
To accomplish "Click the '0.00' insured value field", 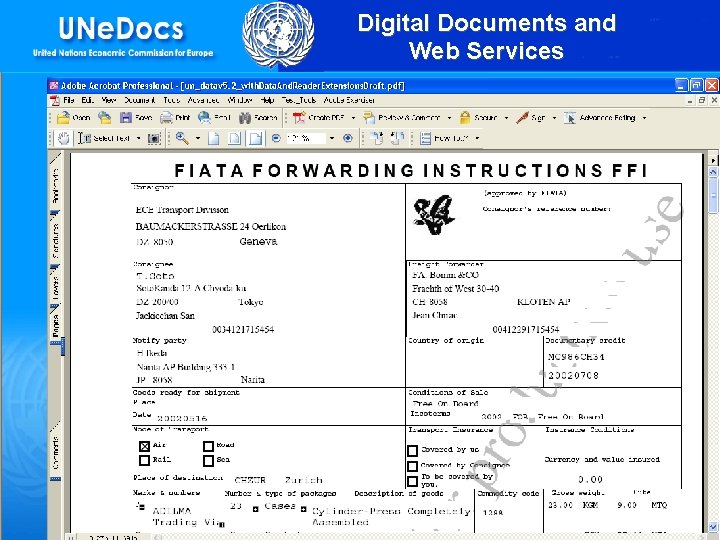I will coord(591,479).
